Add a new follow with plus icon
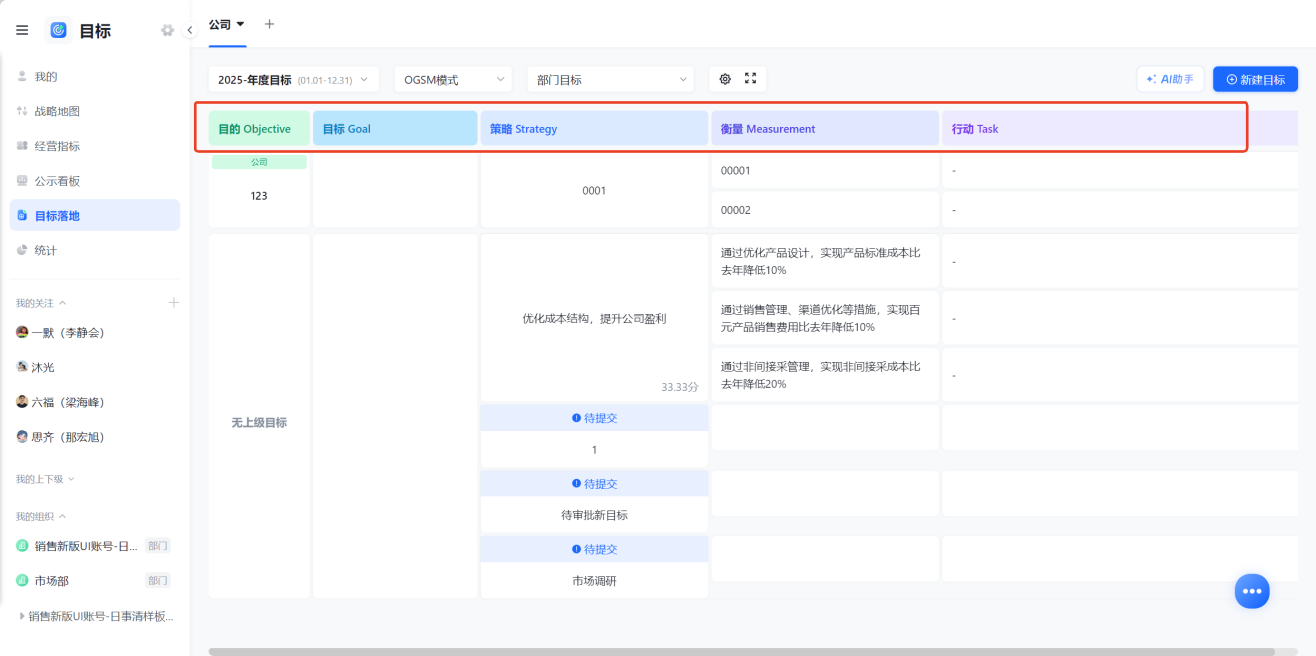This screenshot has height=656, width=1316. tap(173, 302)
